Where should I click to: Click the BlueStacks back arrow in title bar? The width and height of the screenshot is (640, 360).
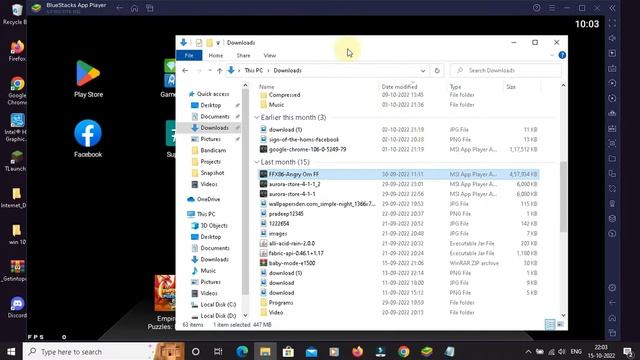point(119,8)
